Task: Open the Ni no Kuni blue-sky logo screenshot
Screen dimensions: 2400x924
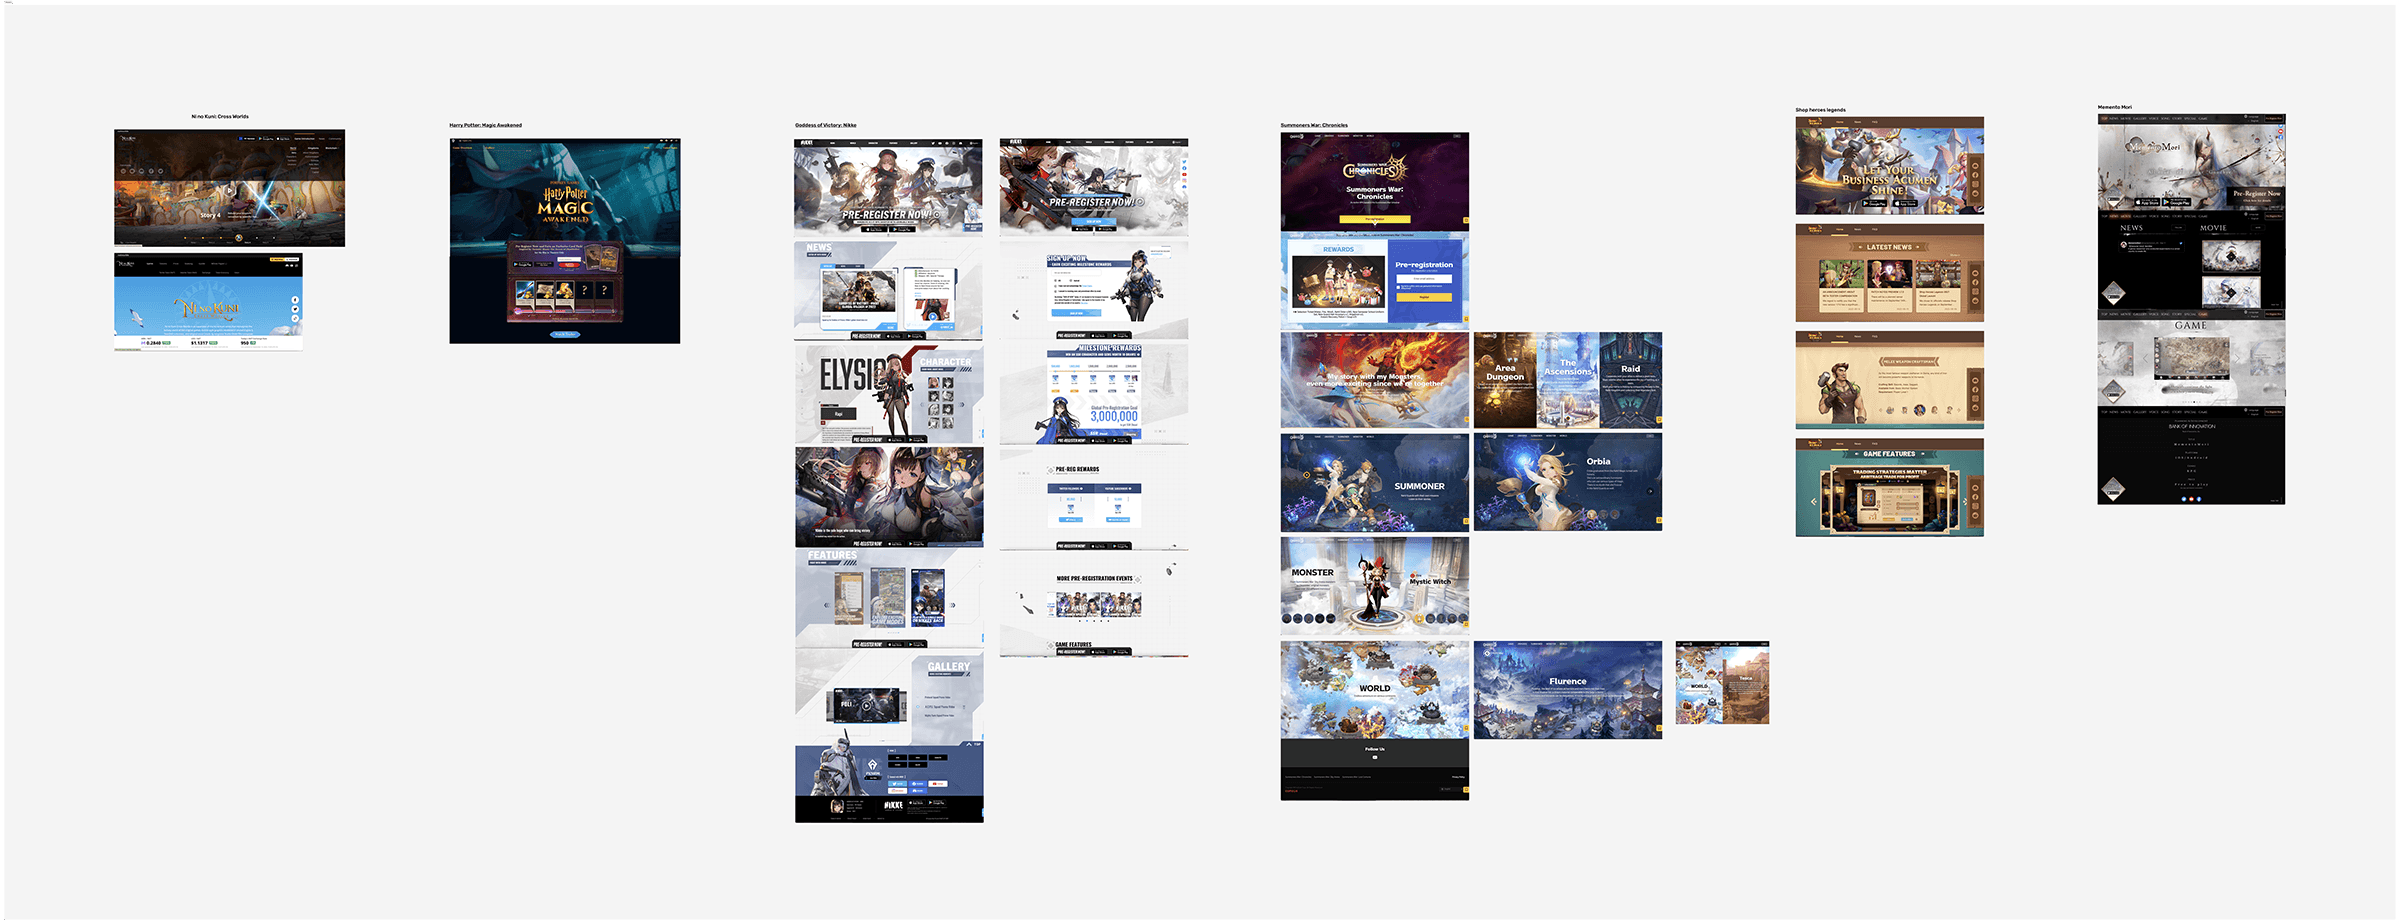Action: click(208, 302)
